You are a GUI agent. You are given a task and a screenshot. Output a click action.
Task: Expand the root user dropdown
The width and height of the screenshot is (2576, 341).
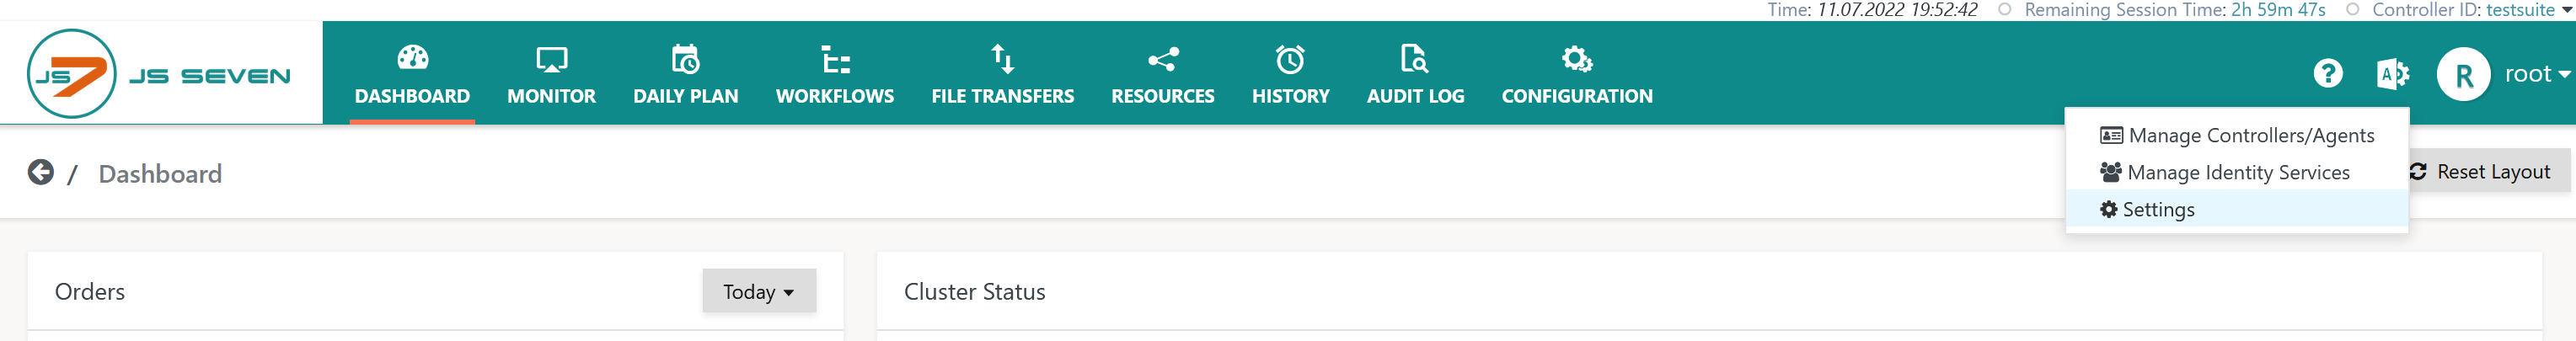[x=2537, y=74]
